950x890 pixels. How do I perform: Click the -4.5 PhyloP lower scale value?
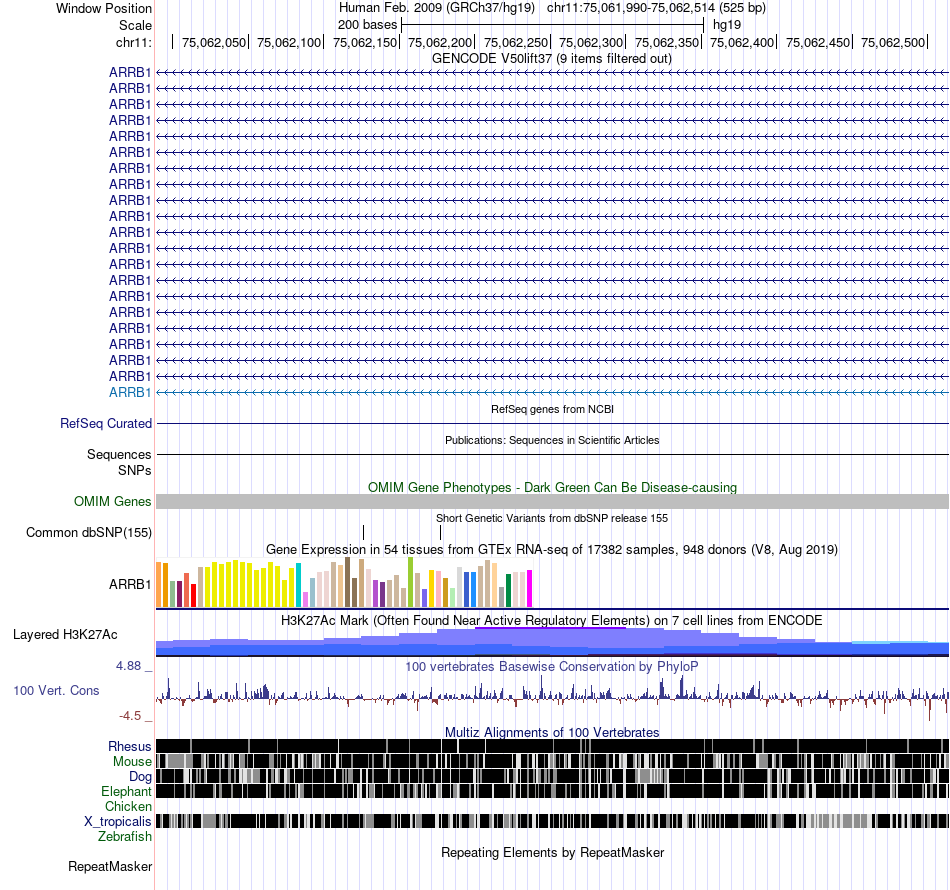point(130,716)
